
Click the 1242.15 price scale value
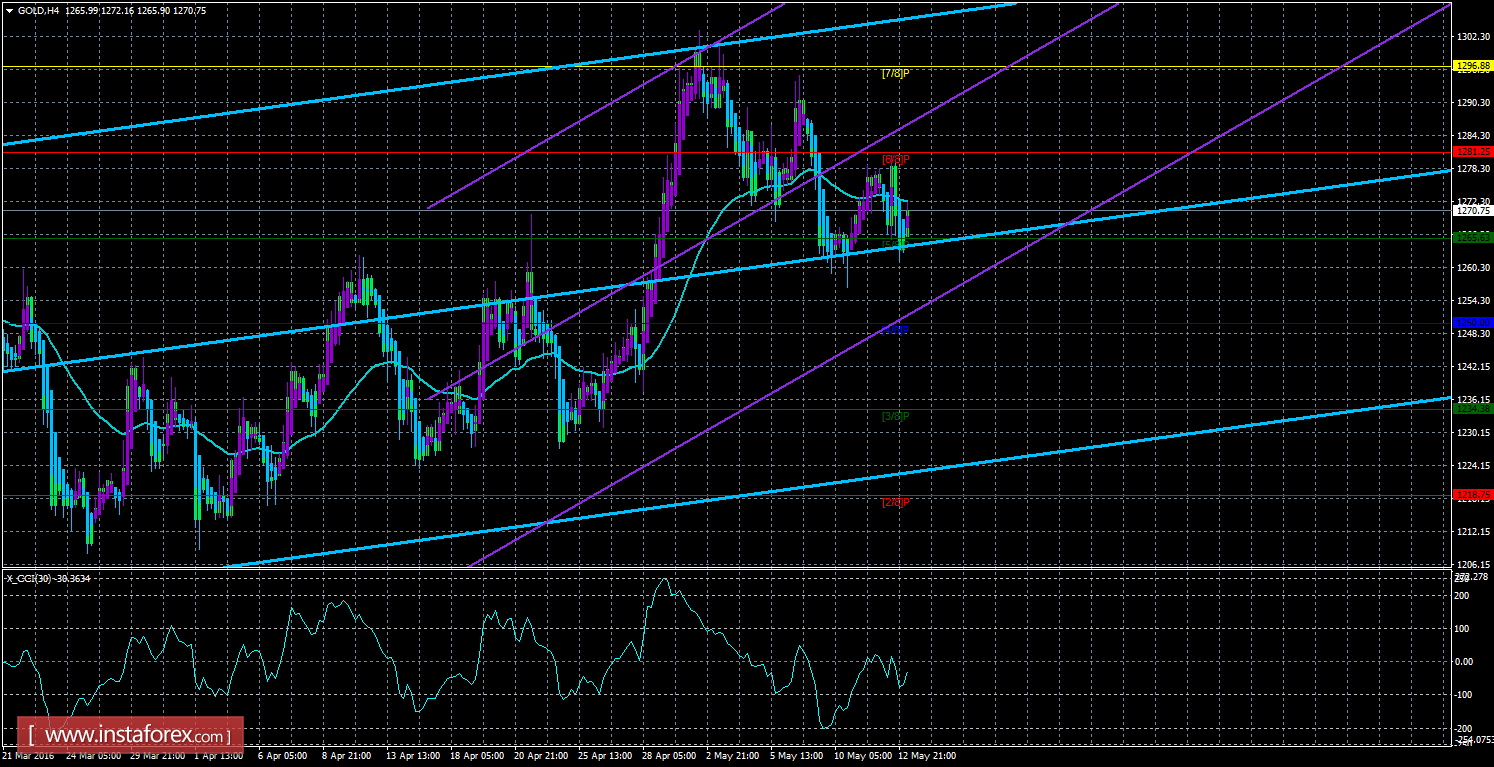coord(1474,367)
